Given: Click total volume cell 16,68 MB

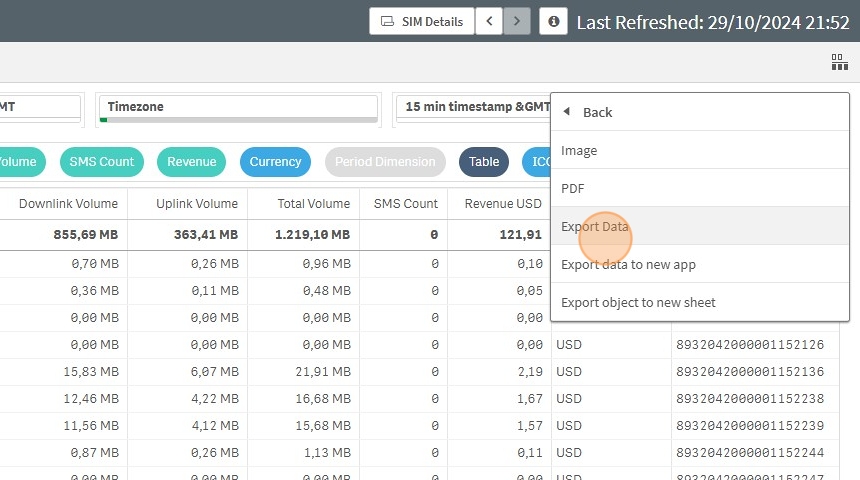Looking at the screenshot, I should (323, 398).
